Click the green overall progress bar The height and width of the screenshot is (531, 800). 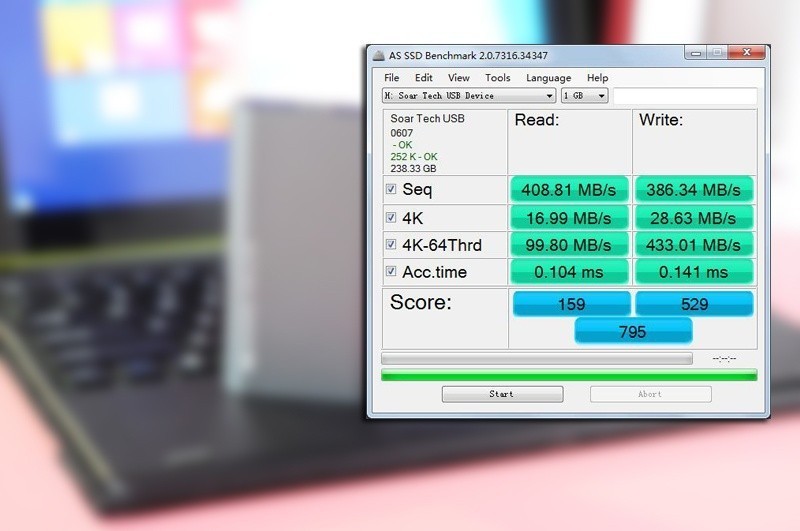(x=569, y=375)
